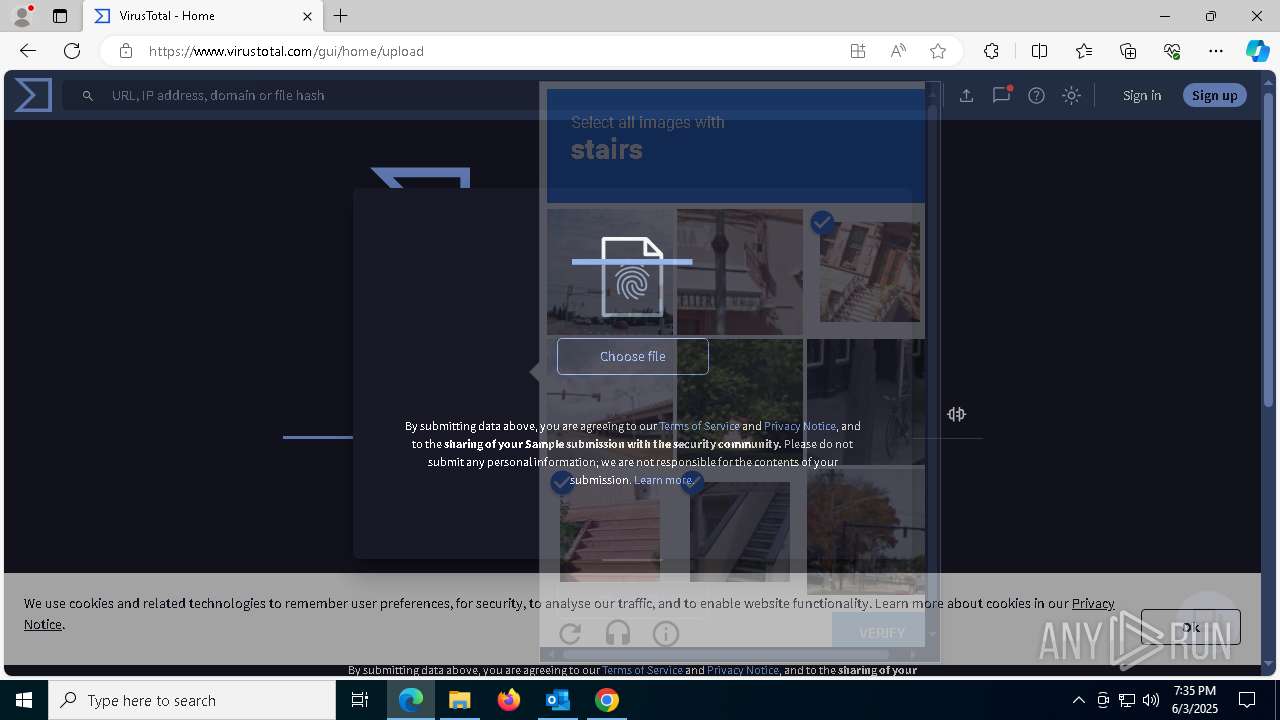This screenshot has width=1280, height=720.
Task: Open the browser extensions puzzle icon
Action: coord(991,51)
